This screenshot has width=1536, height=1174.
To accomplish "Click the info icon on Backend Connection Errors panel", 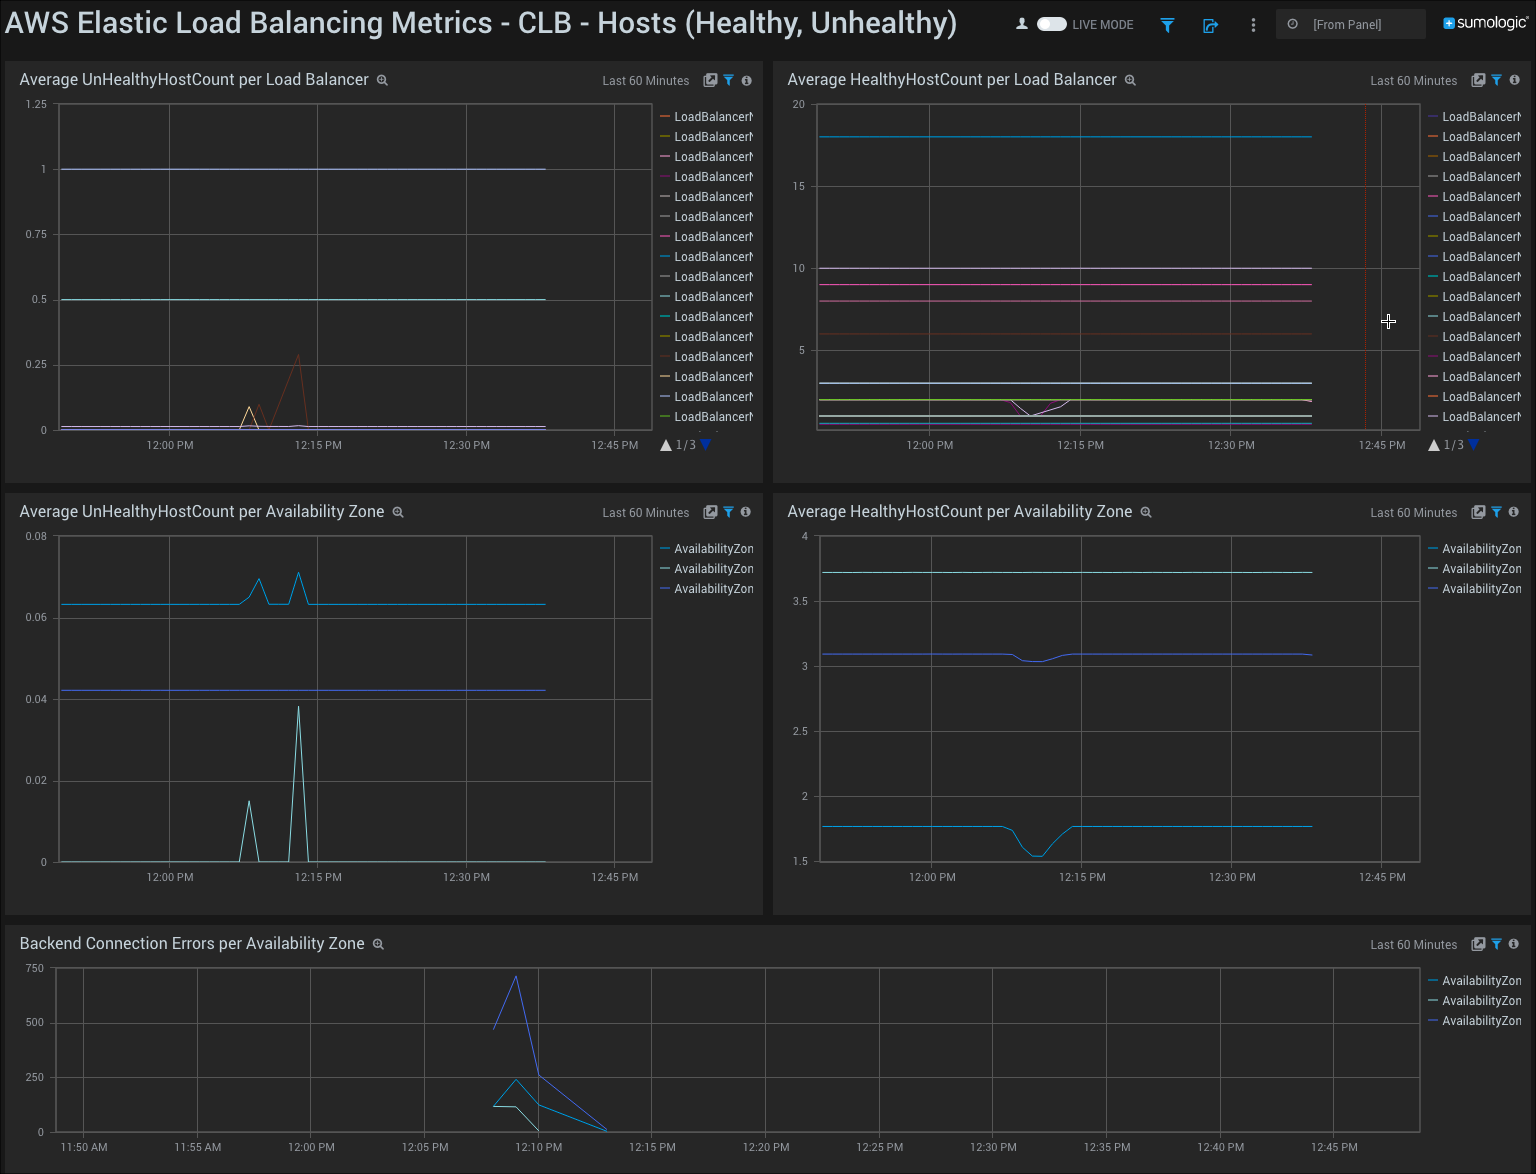I will (1514, 944).
